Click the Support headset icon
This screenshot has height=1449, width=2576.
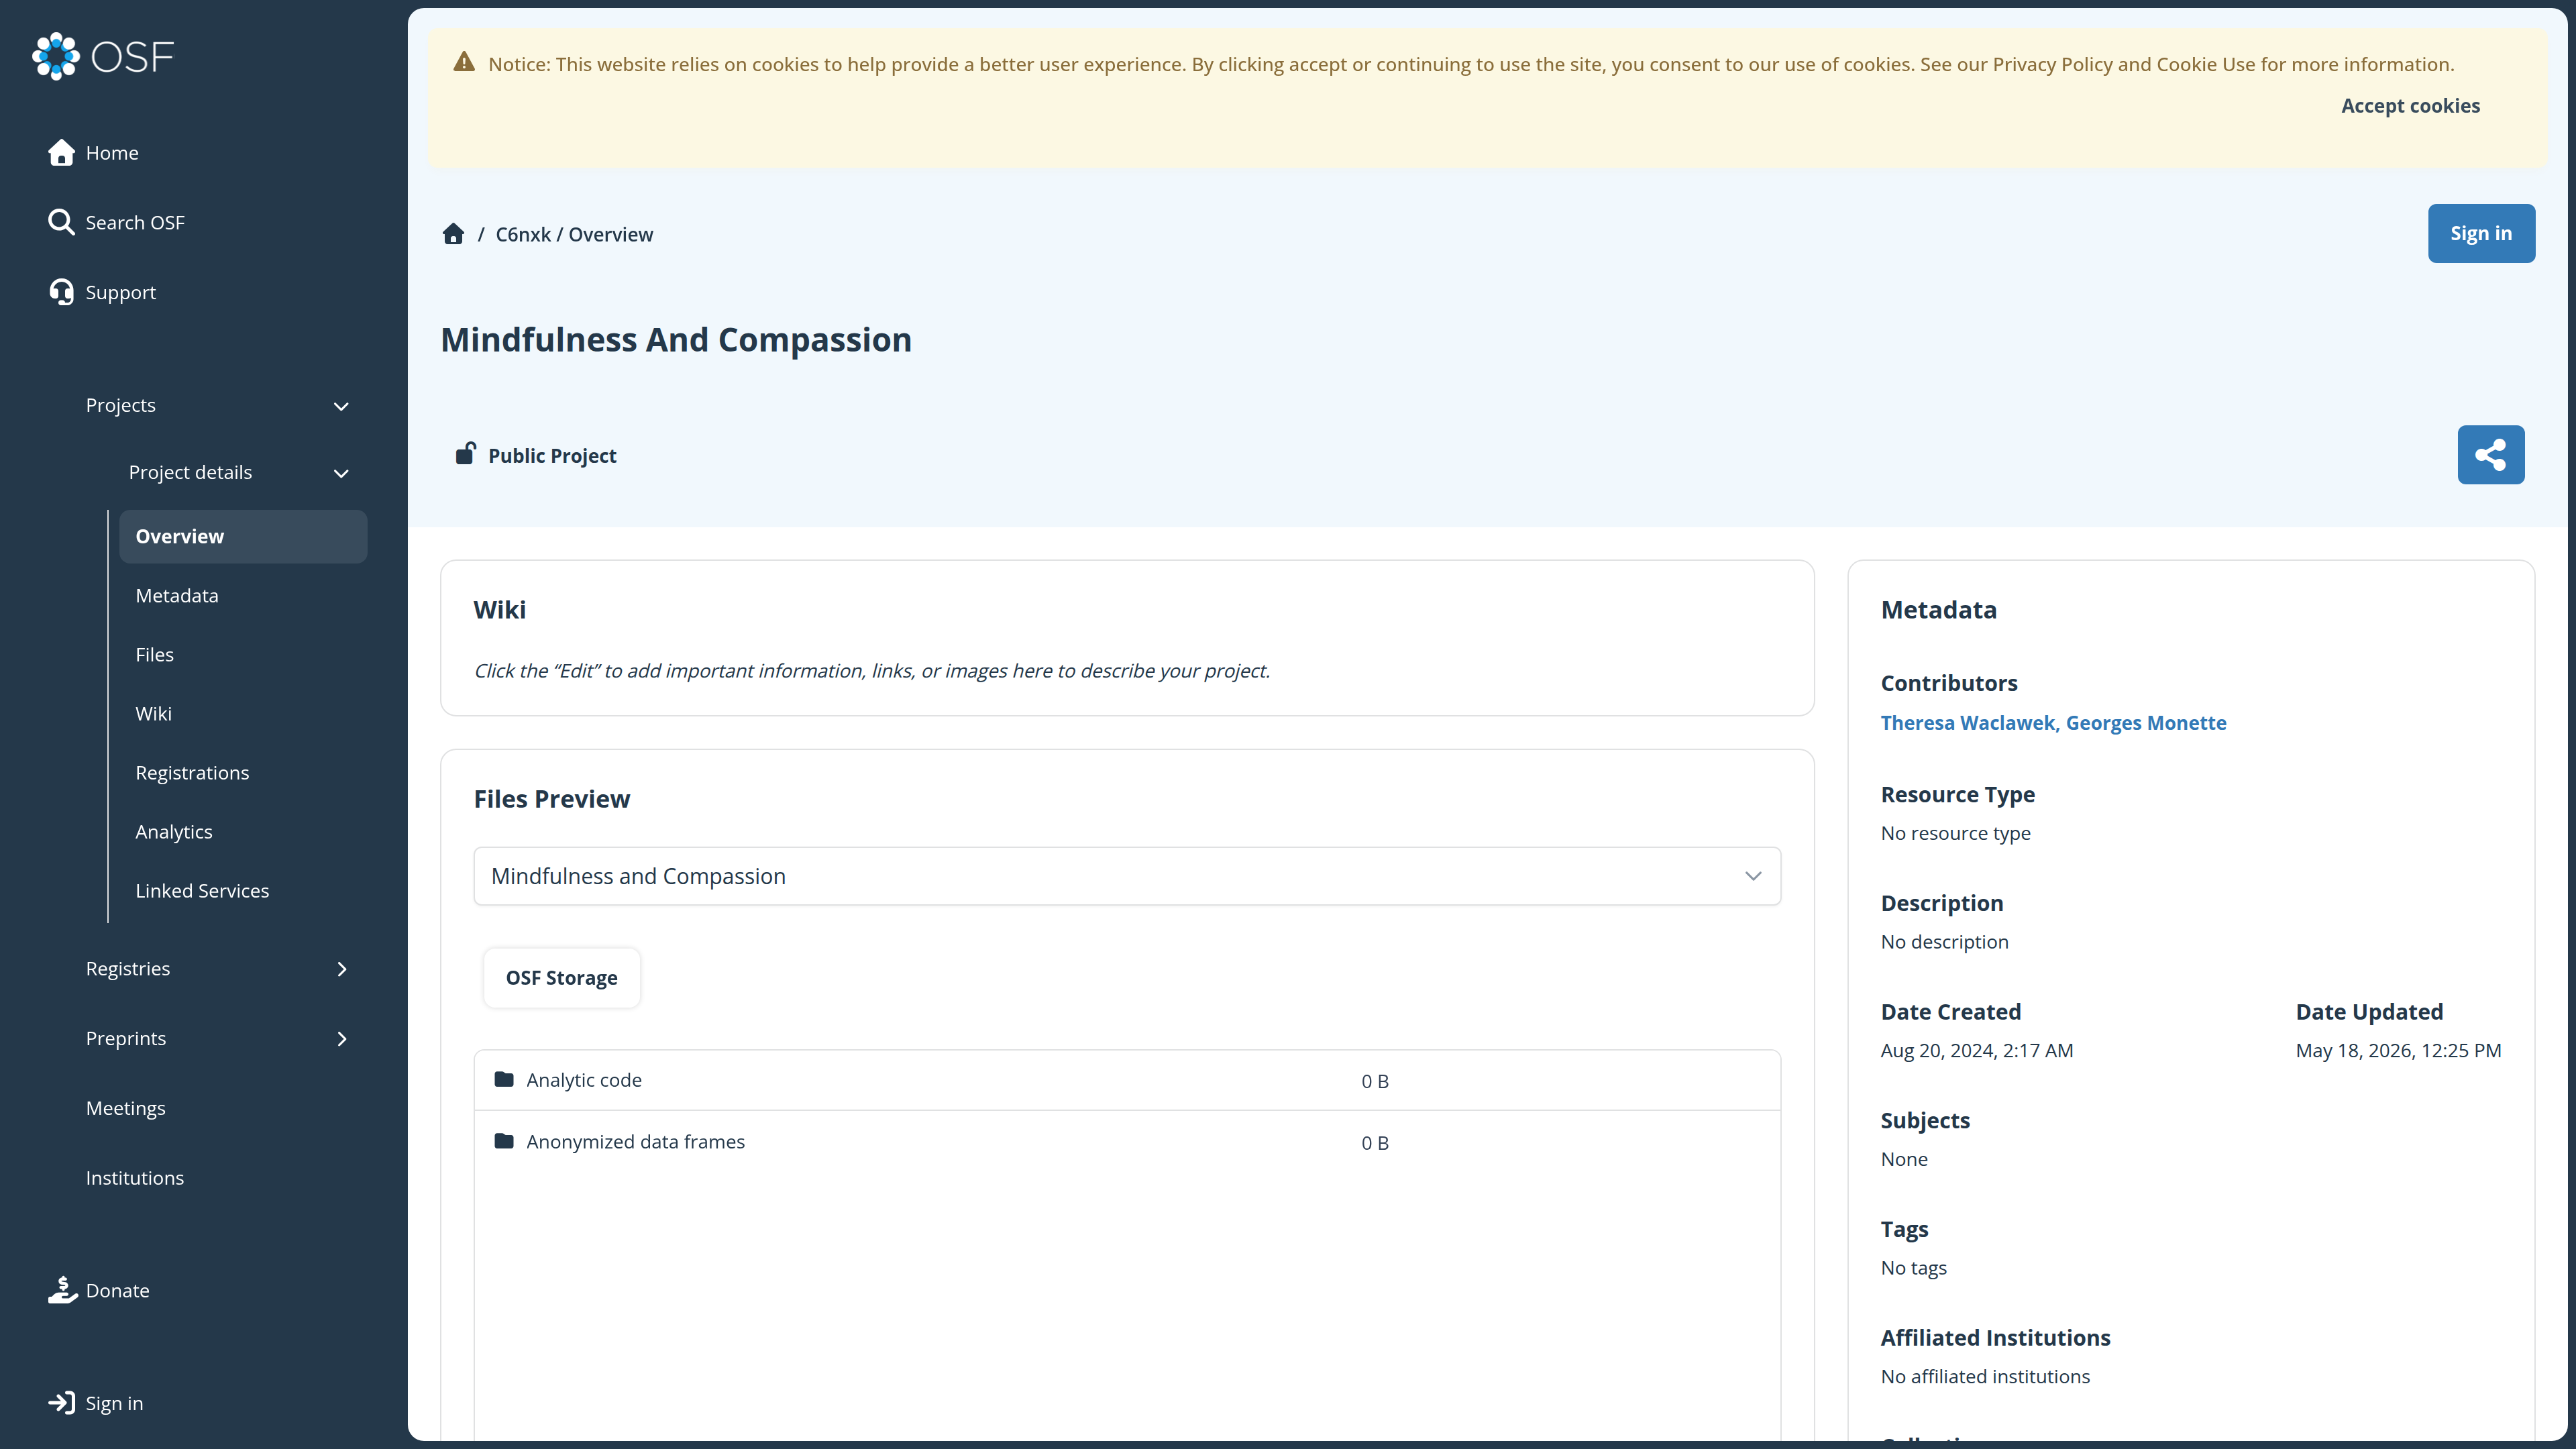coord(61,292)
